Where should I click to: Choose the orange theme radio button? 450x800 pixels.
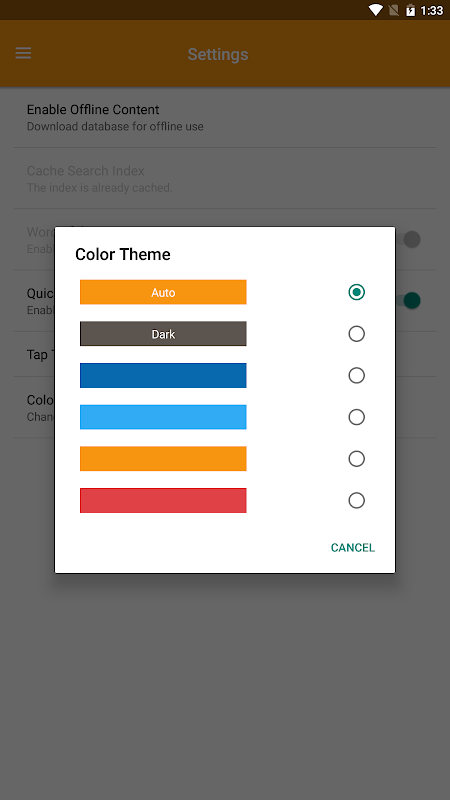pyautogui.click(x=357, y=459)
